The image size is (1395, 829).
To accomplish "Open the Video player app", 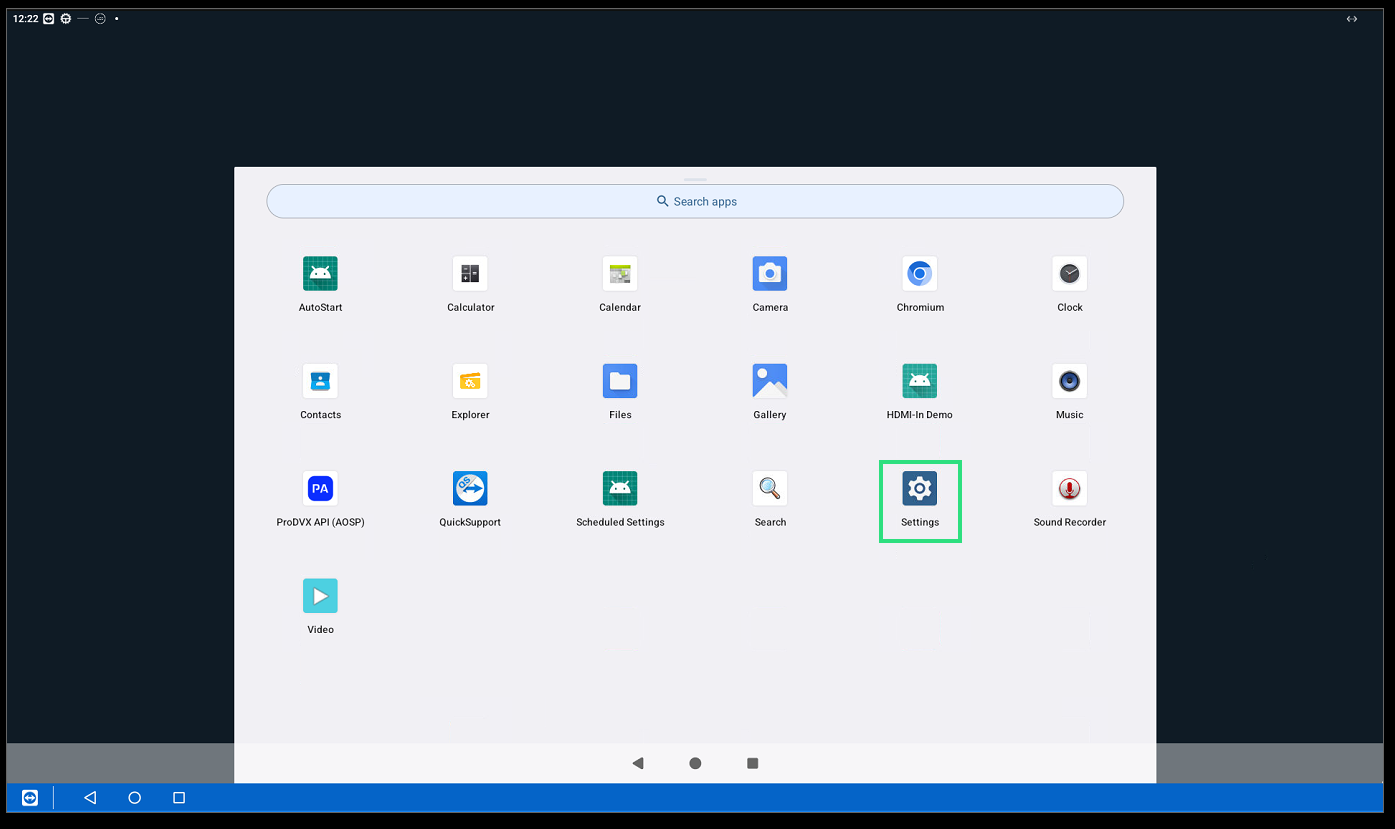I will [x=320, y=596].
